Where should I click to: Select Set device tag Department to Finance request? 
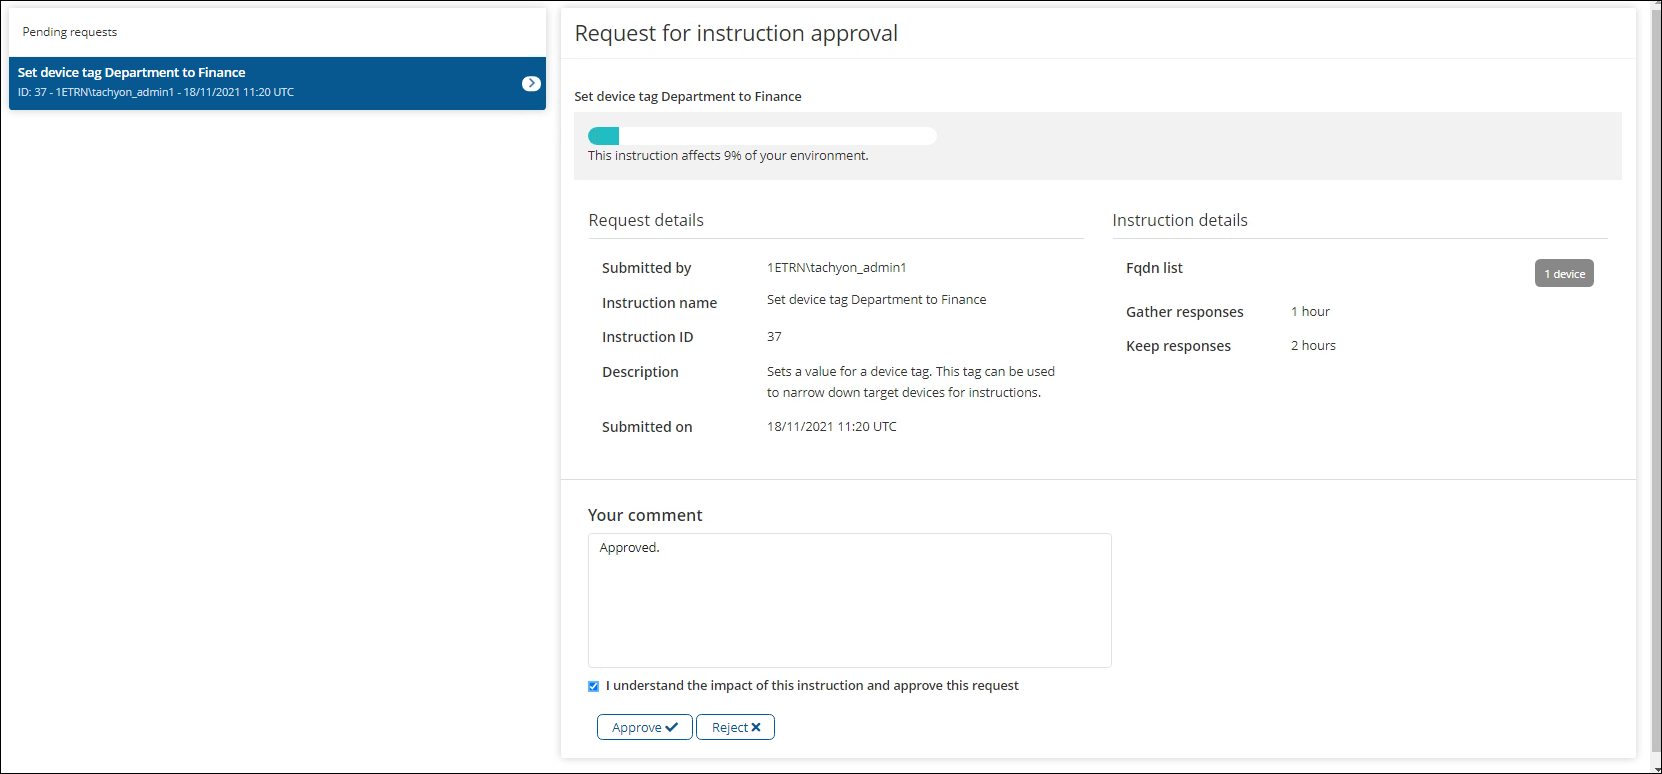(260, 83)
